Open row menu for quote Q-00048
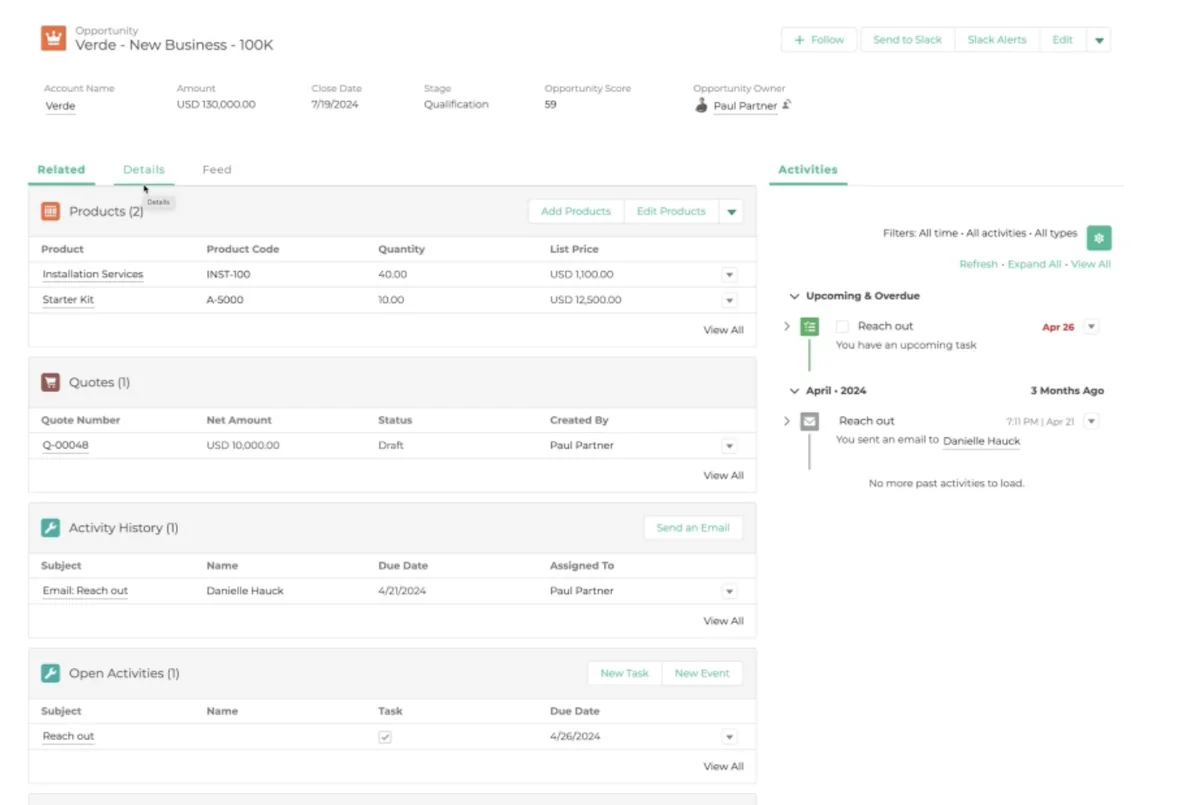Screen dimensions: 1200x805 coord(729,445)
